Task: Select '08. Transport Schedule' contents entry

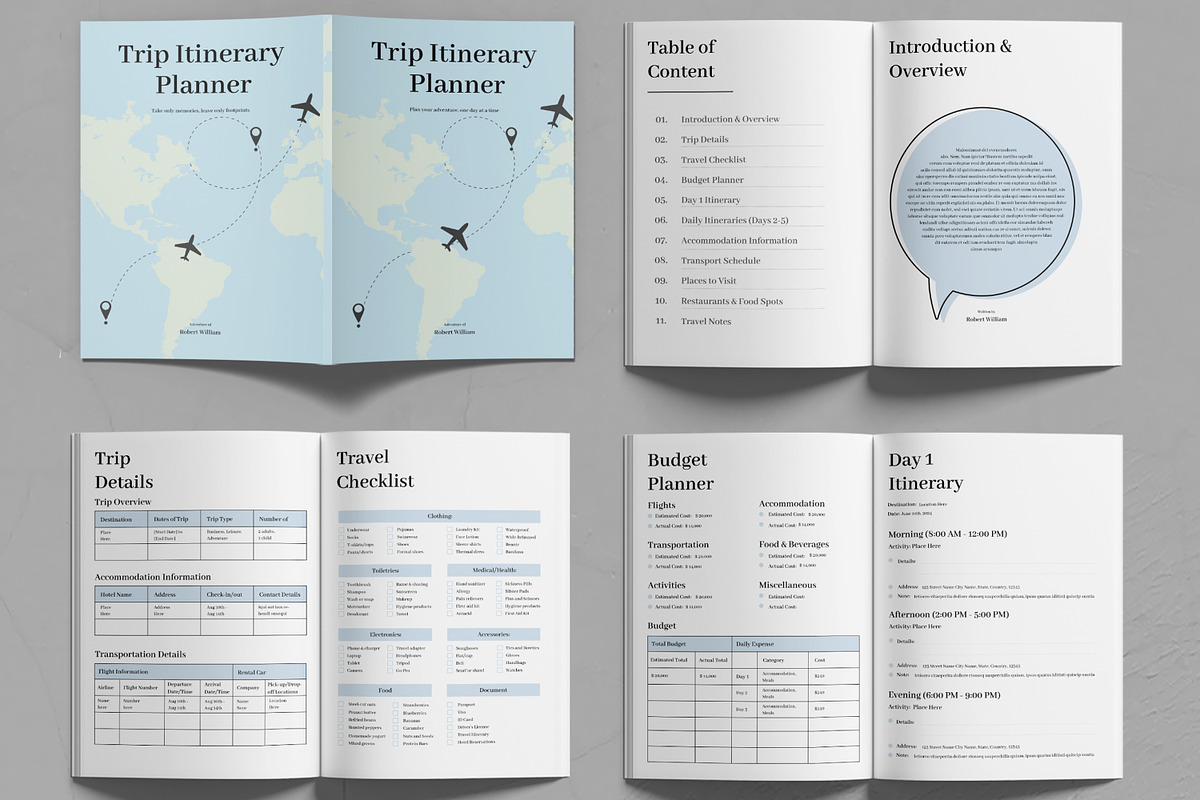Action: 708,261
